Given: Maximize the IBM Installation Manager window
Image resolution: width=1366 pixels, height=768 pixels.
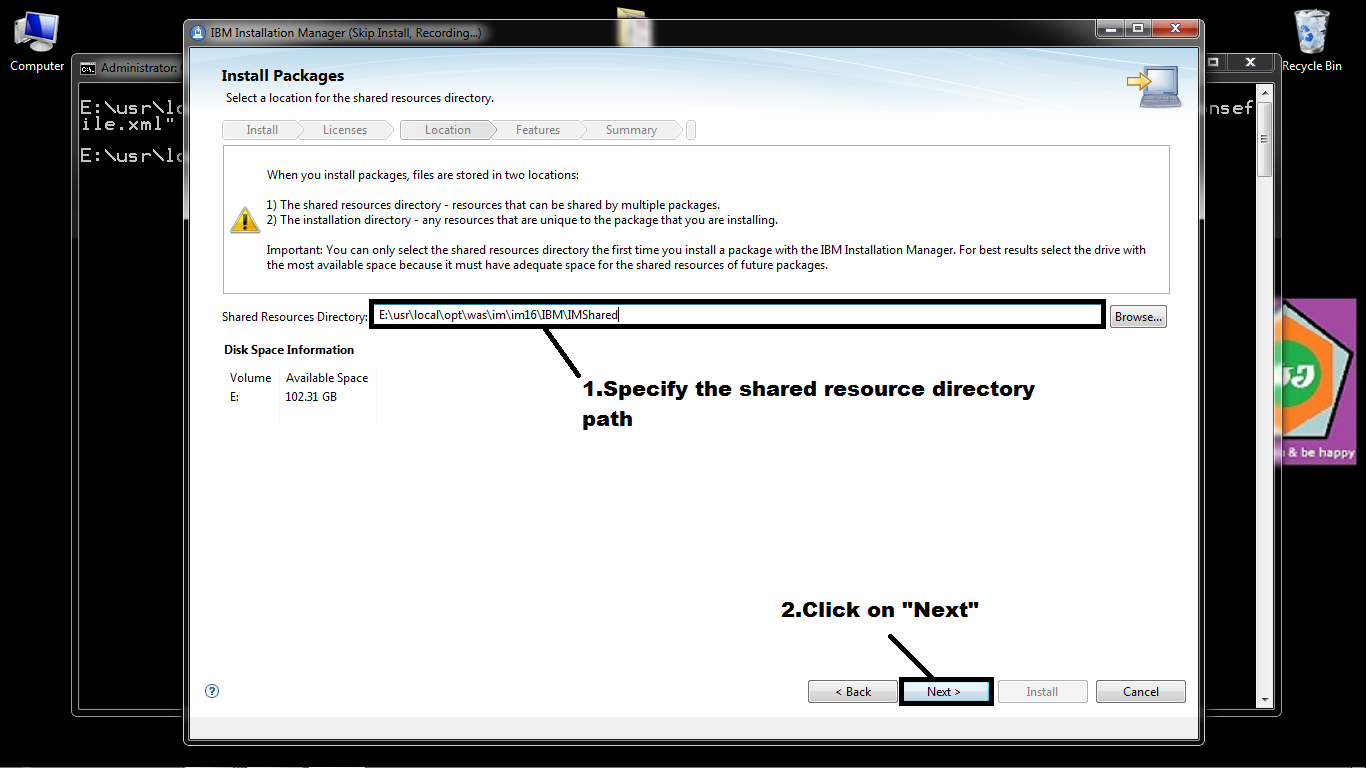Looking at the screenshot, I should coord(1137,29).
